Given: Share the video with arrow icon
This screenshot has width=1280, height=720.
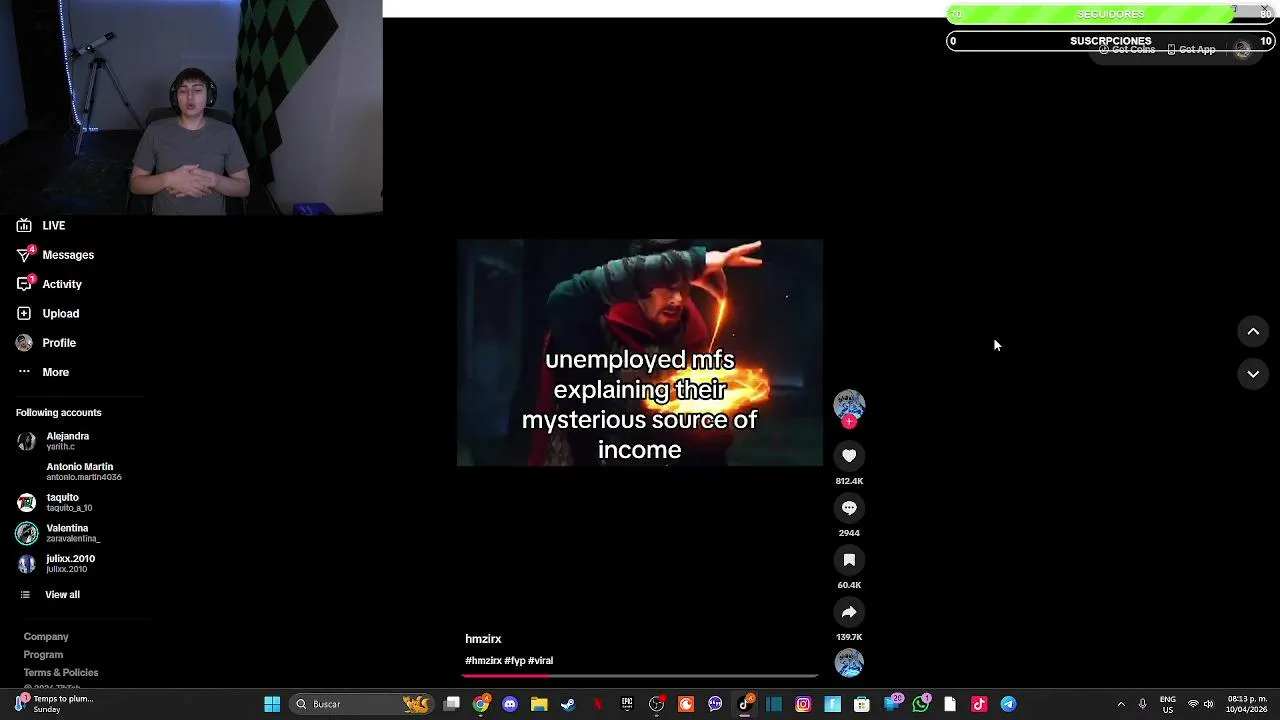Looking at the screenshot, I should point(849,612).
